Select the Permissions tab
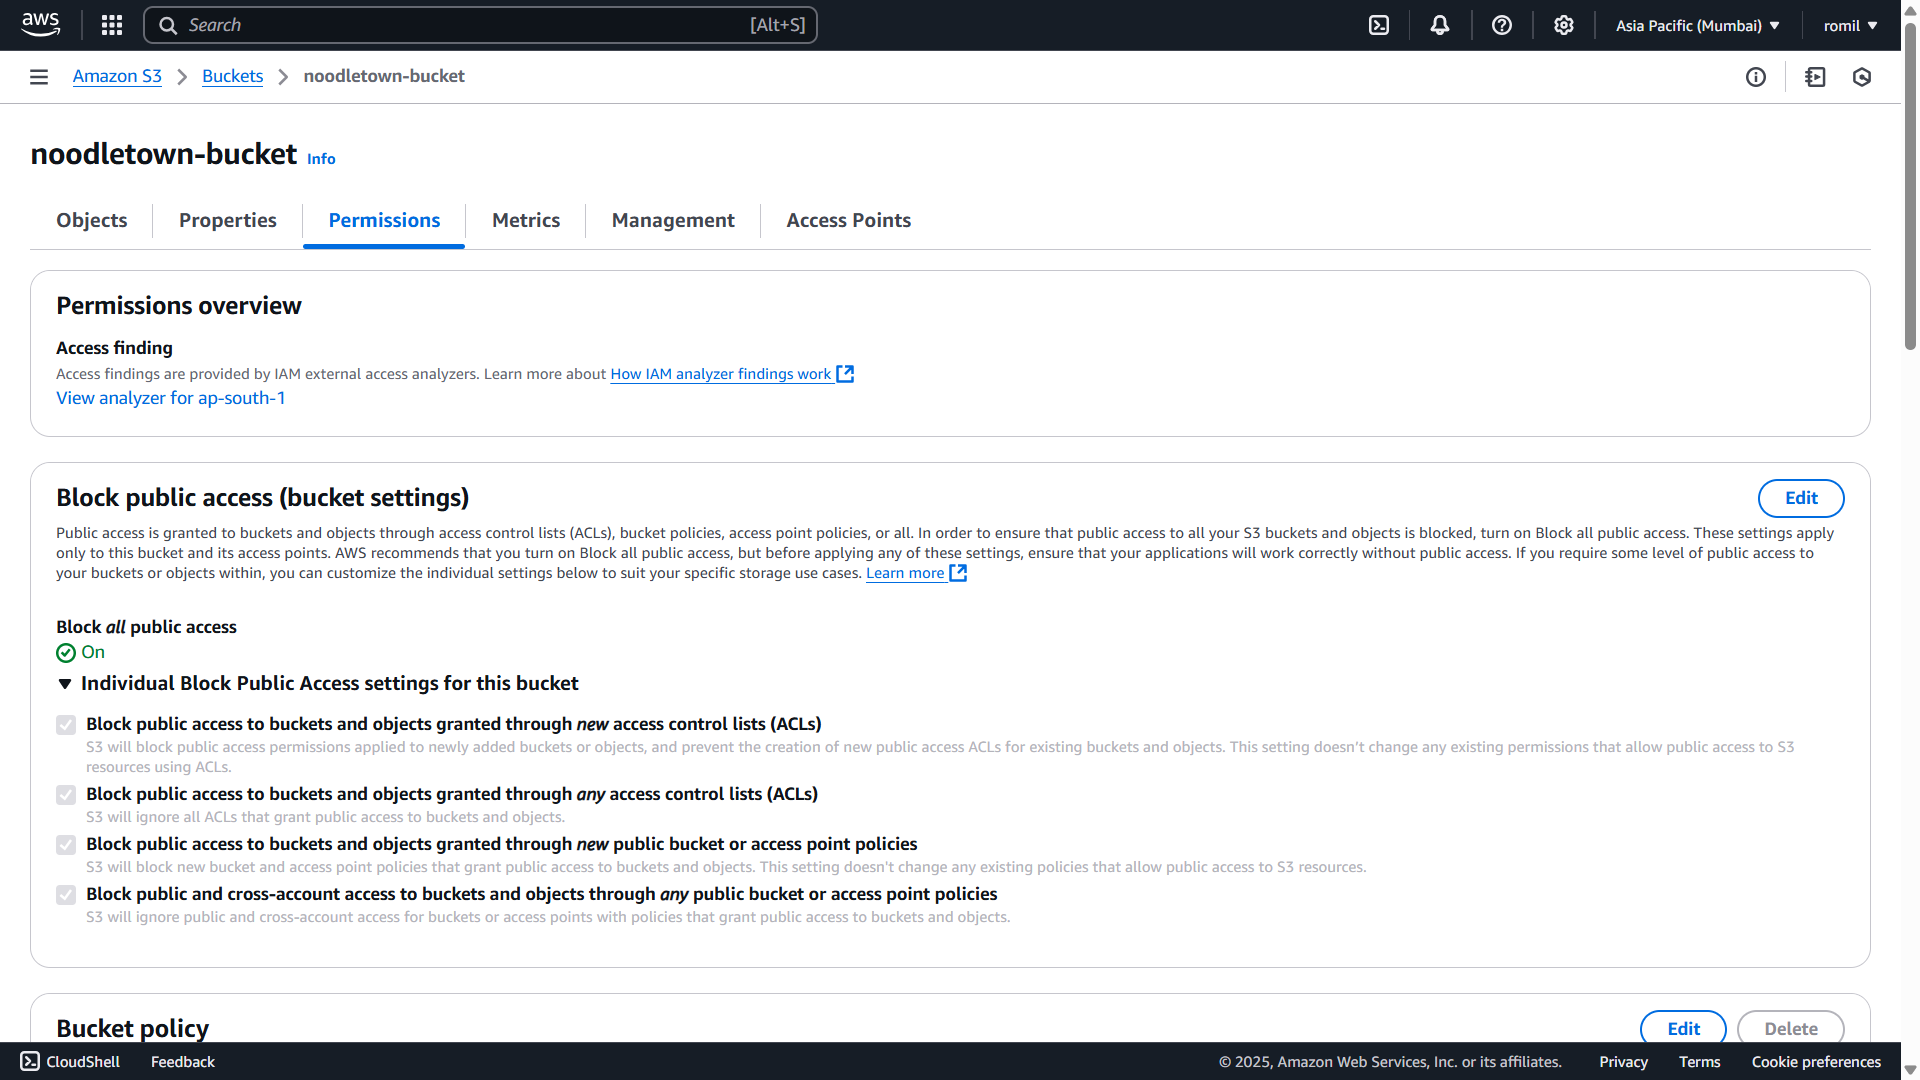 [384, 220]
